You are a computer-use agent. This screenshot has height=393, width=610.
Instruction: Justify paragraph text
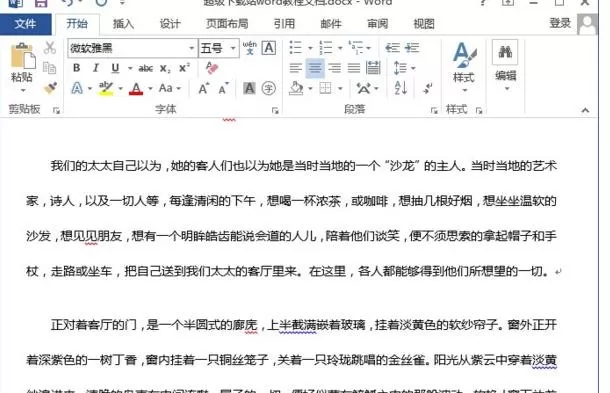pos(354,68)
